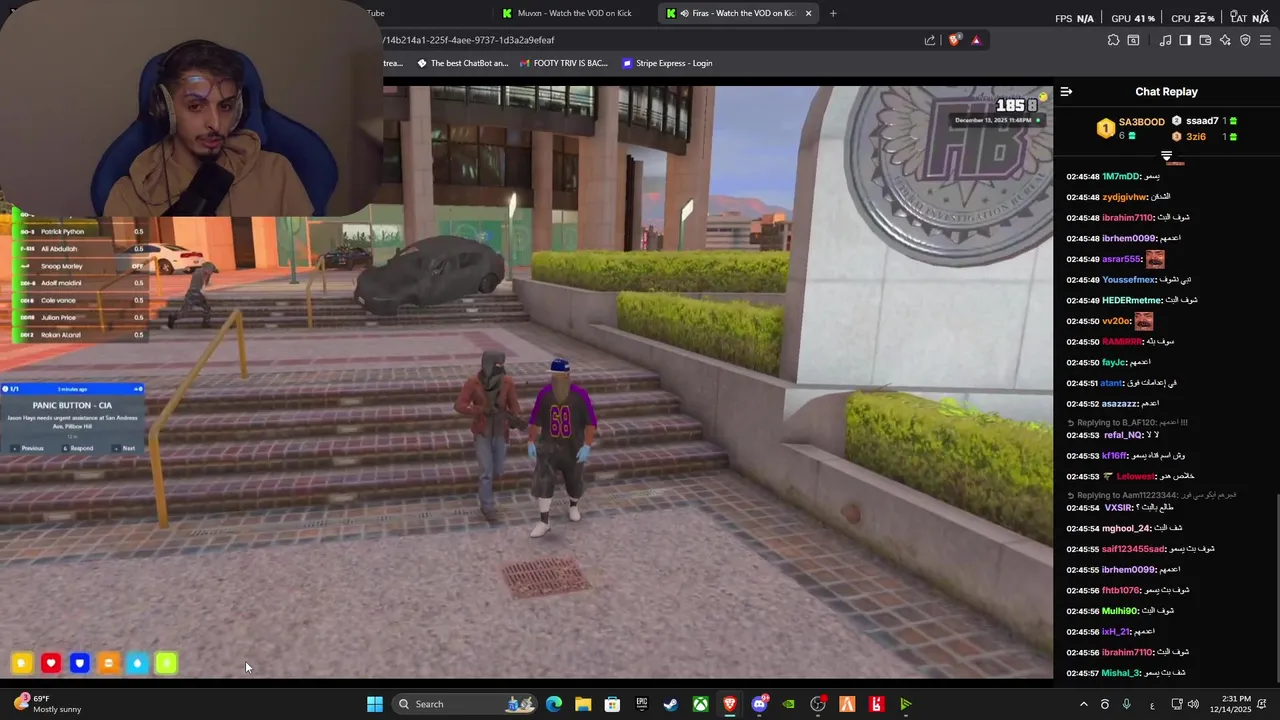Open Xbox app from taskbar

point(701,704)
